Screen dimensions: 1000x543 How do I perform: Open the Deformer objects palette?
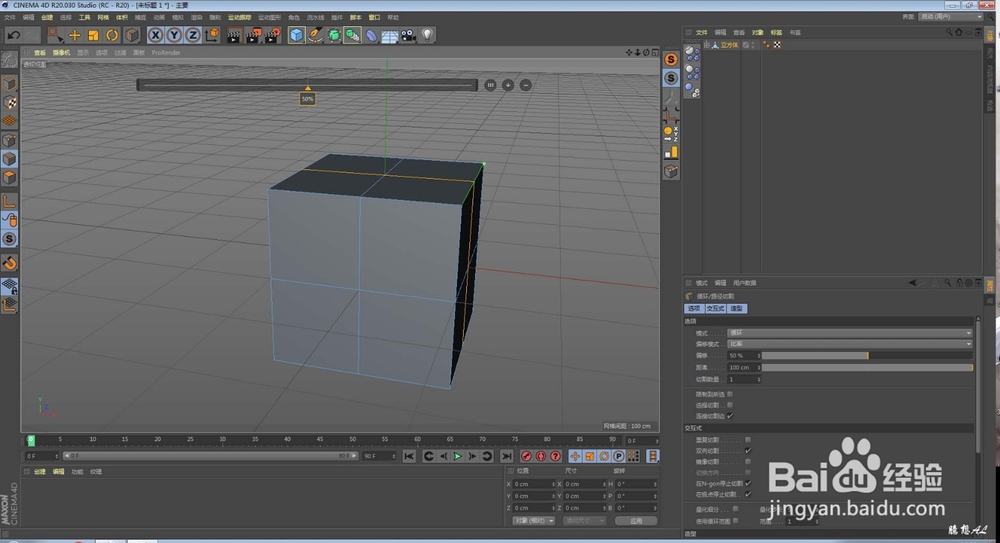point(371,35)
